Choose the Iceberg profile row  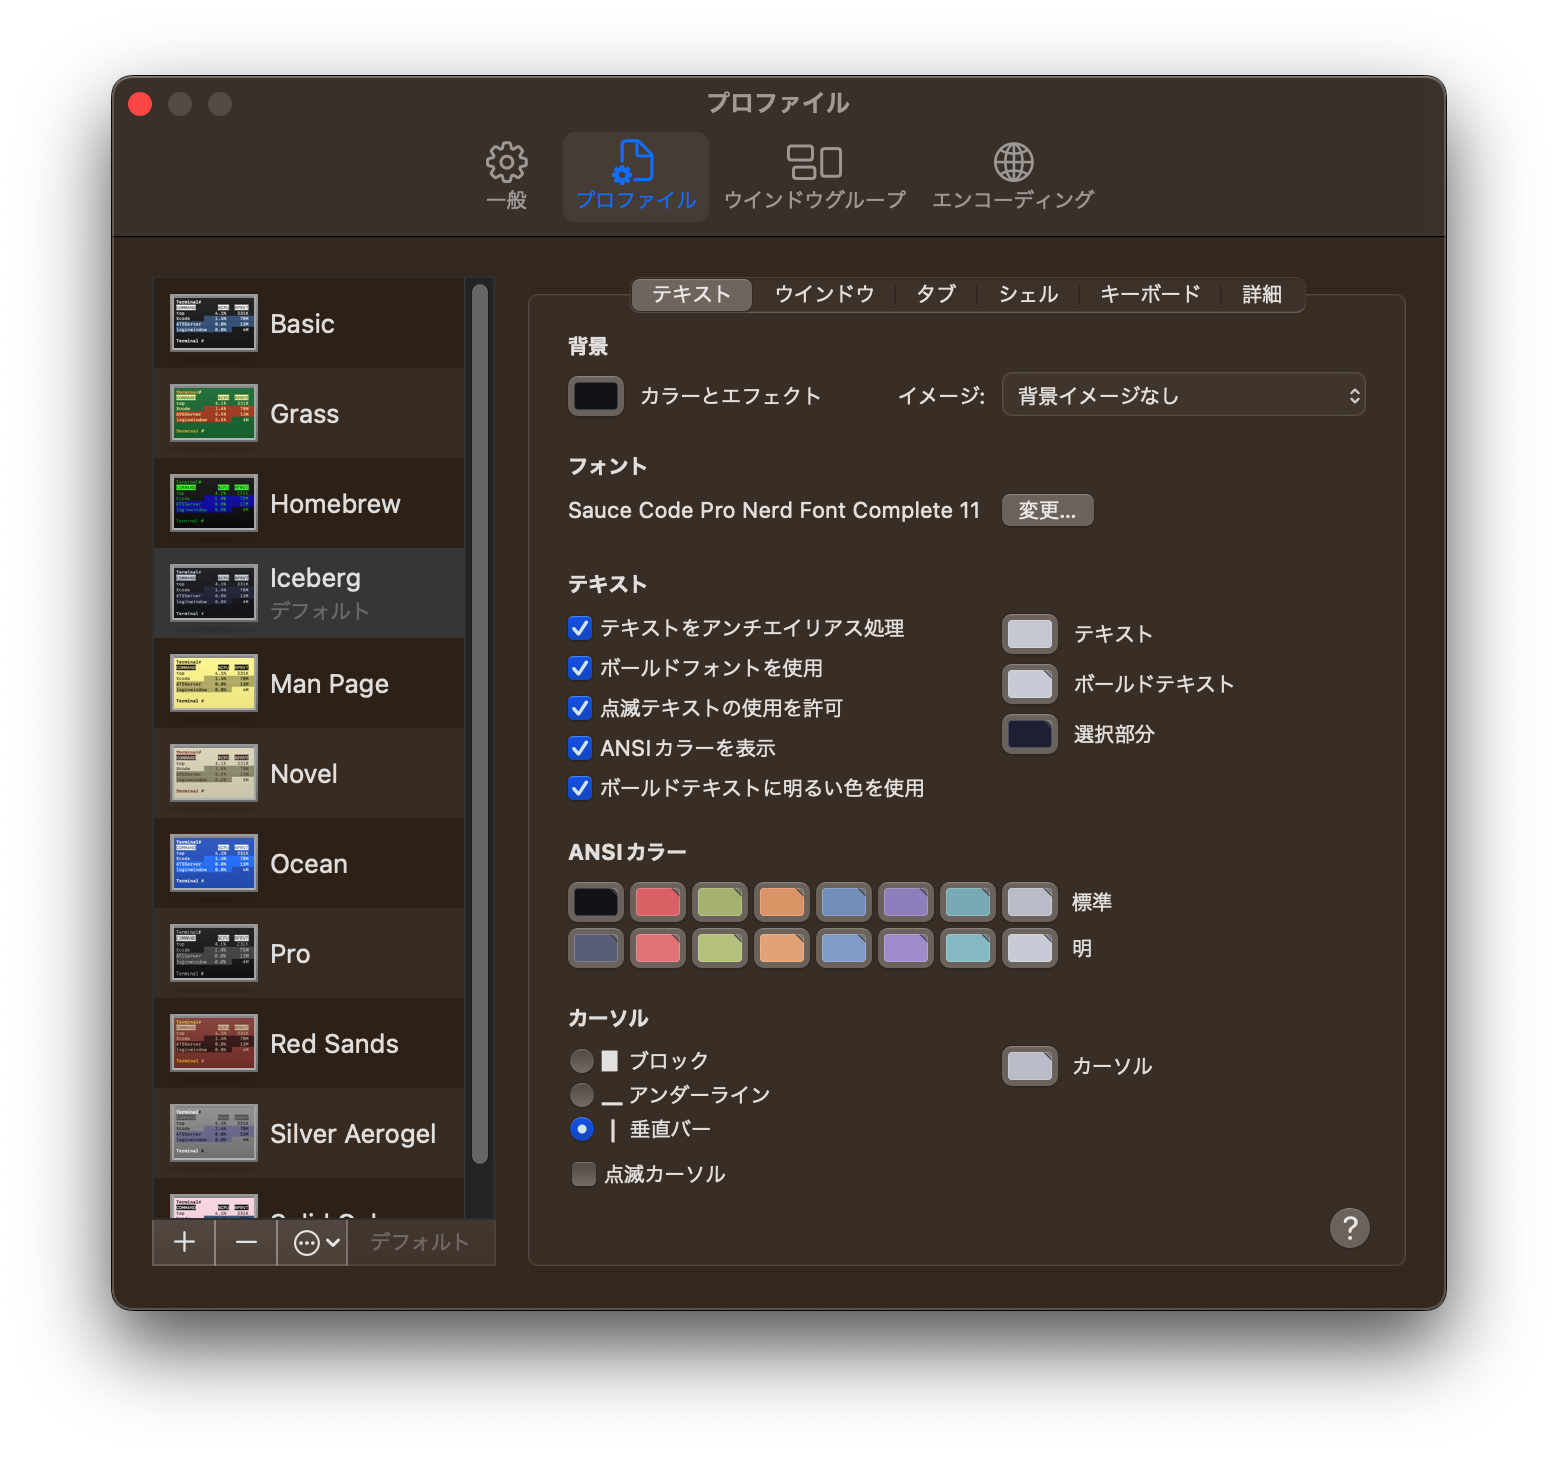coord(309,593)
